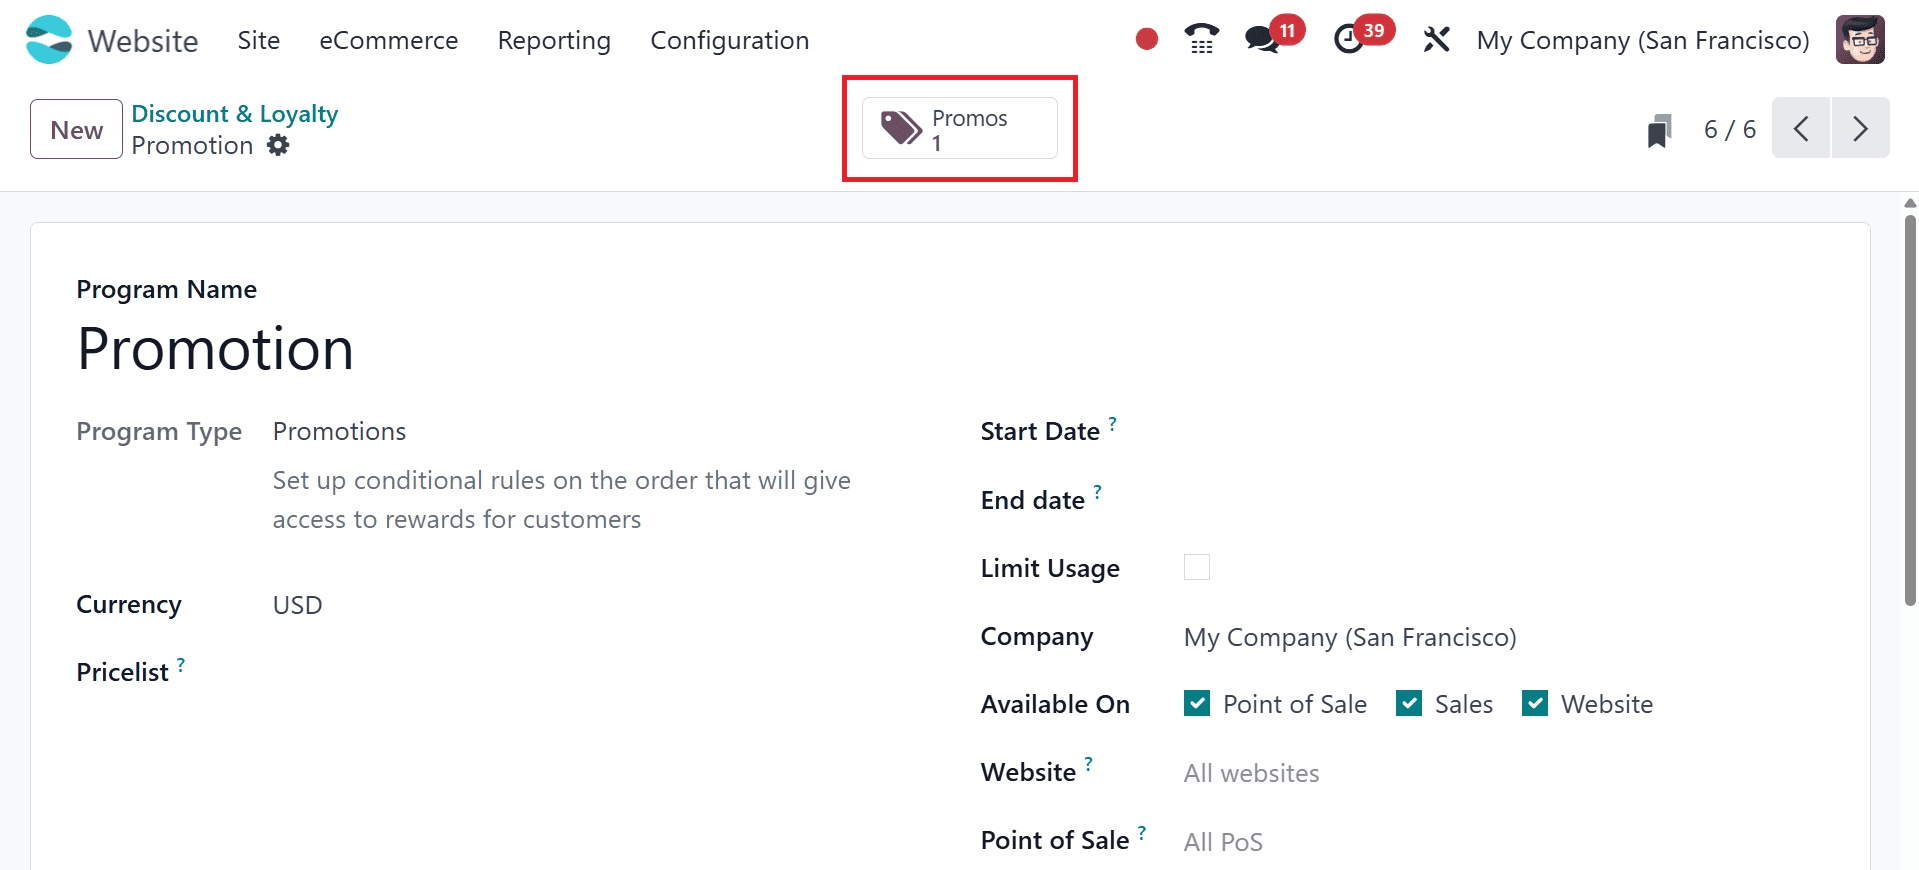Uncheck Point of Sale availability
Screen dimensions: 1919x870
[1197, 703]
